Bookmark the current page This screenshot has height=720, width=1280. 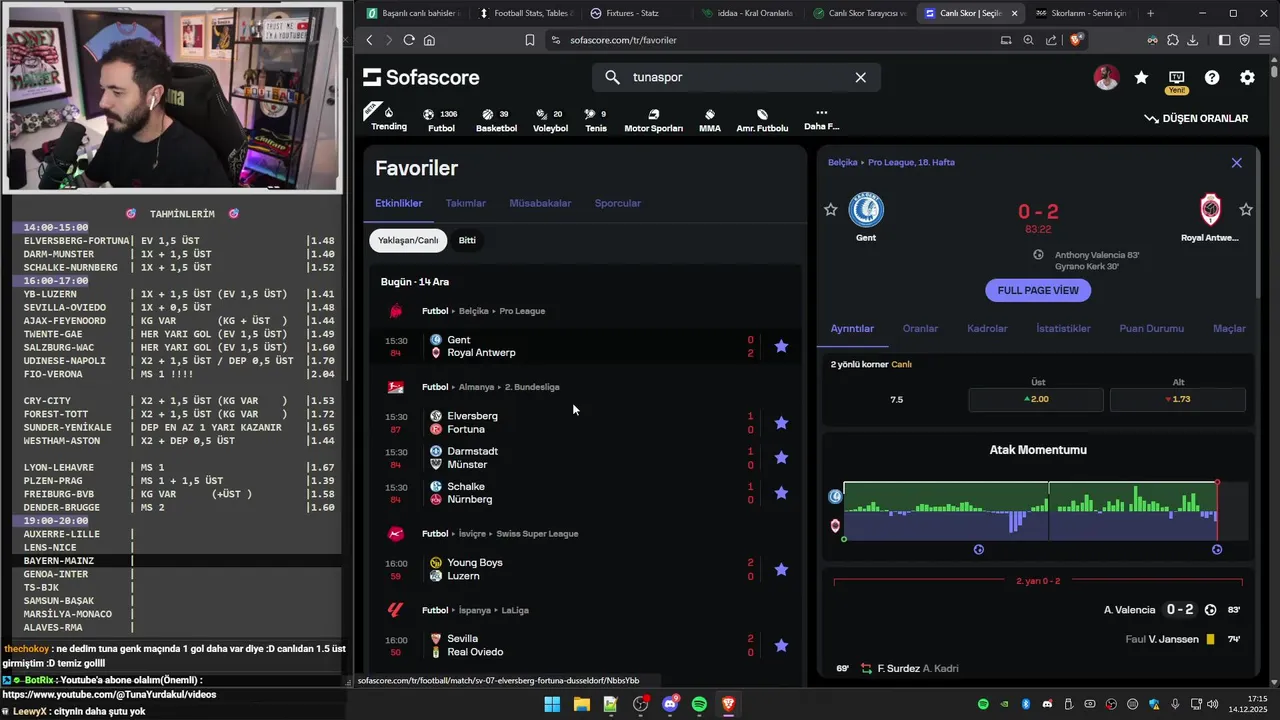pyautogui.click(x=530, y=40)
